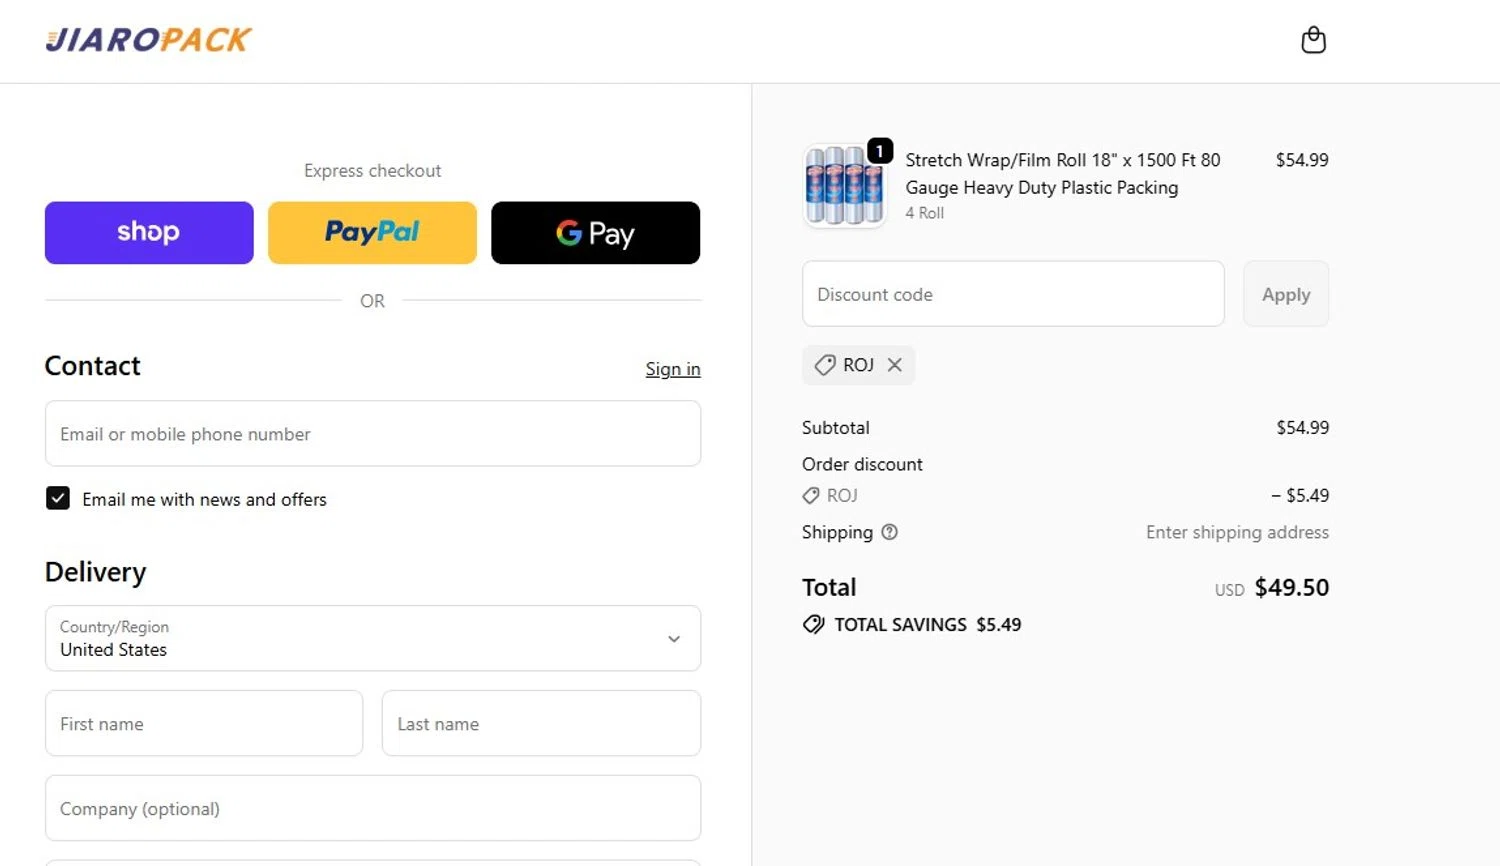Open the shopping bag cart icon
The width and height of the screenshot is (1500, 866).
(1313, 40)
